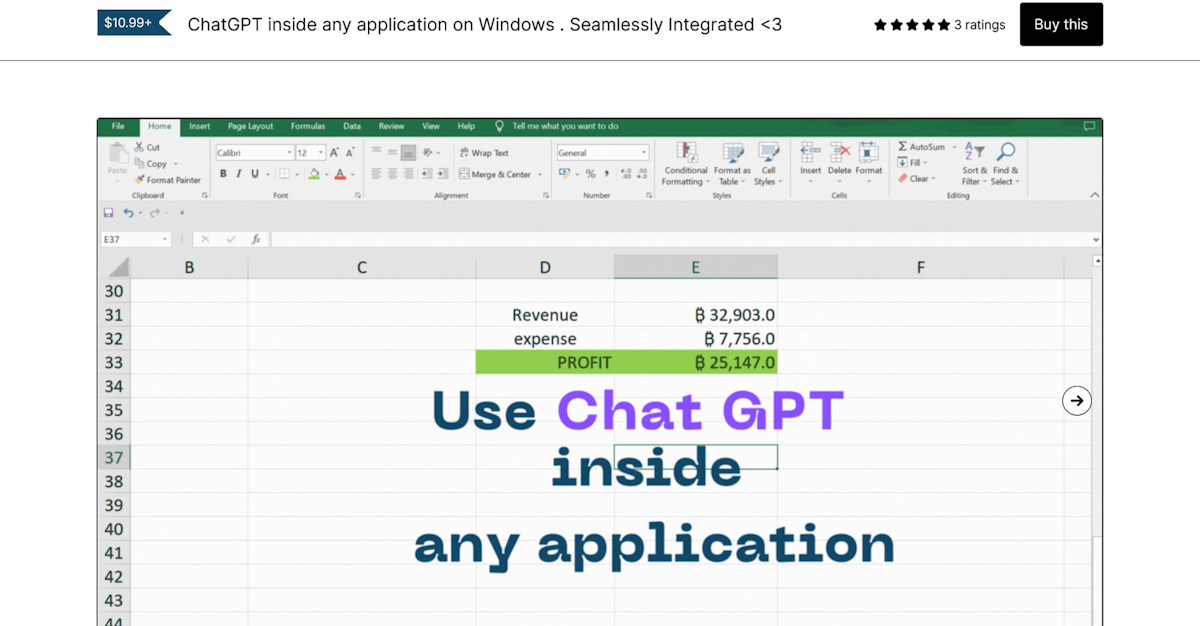Click the Accounting Number Format icon

[564, 174]
